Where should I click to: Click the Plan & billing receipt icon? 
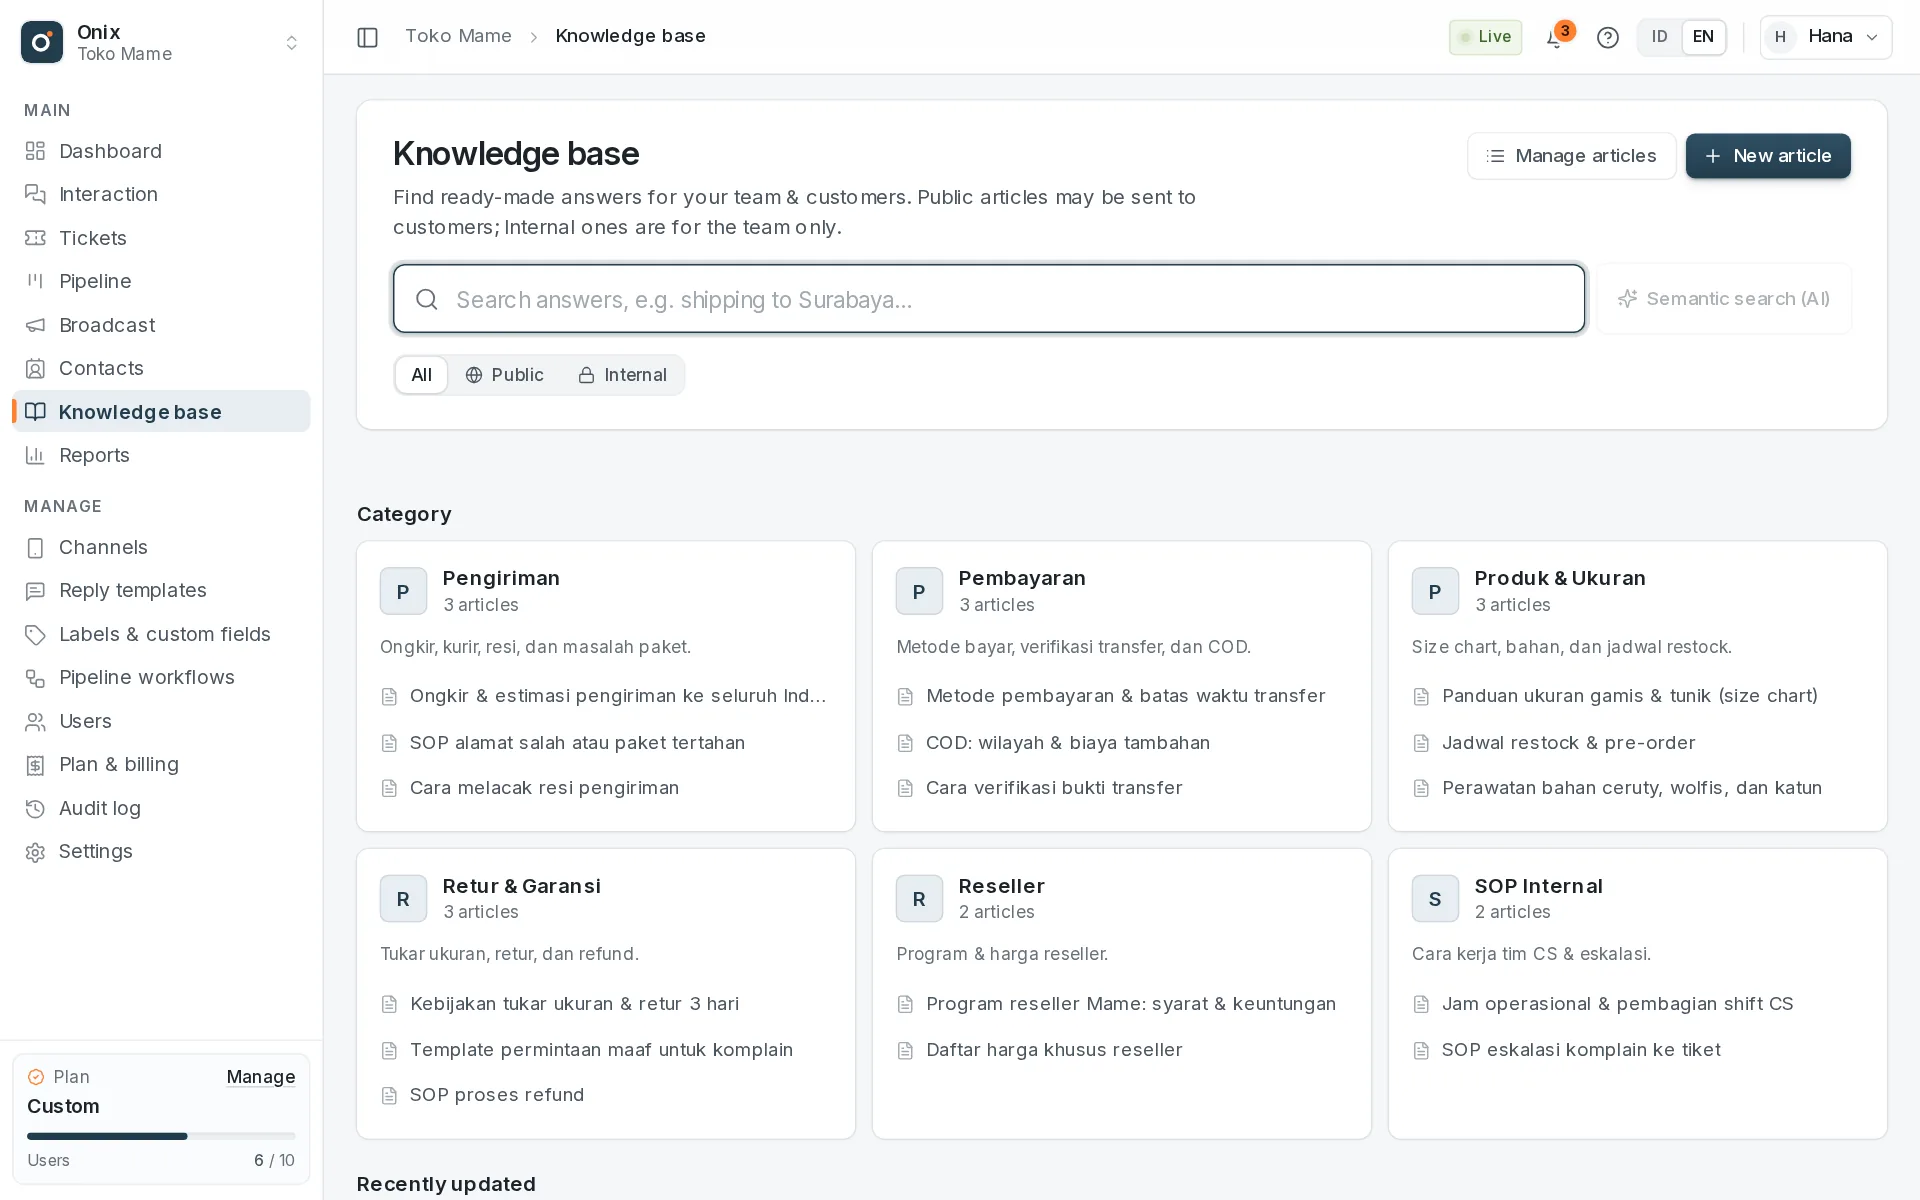coord(35,764)
